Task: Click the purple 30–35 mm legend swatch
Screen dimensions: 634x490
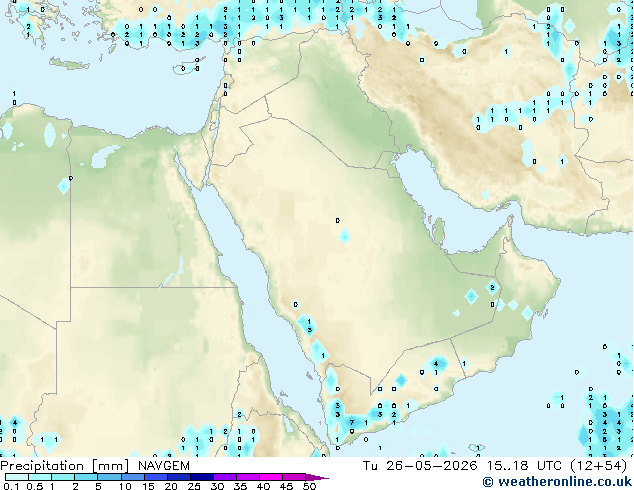Action: (x=224, y=477)
